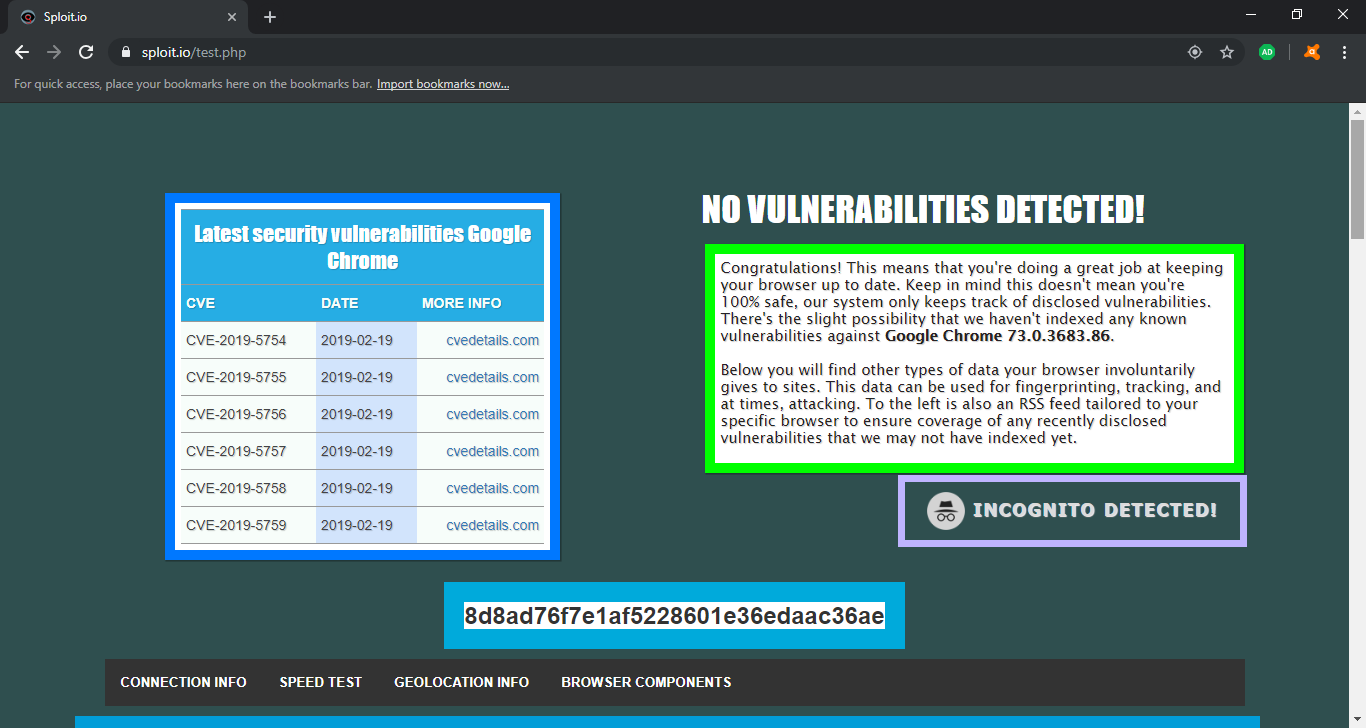The height and width of the screenshot is (728, 1366).
Task: Click Import bookmarks now link
Action: (x=443, y=84)
